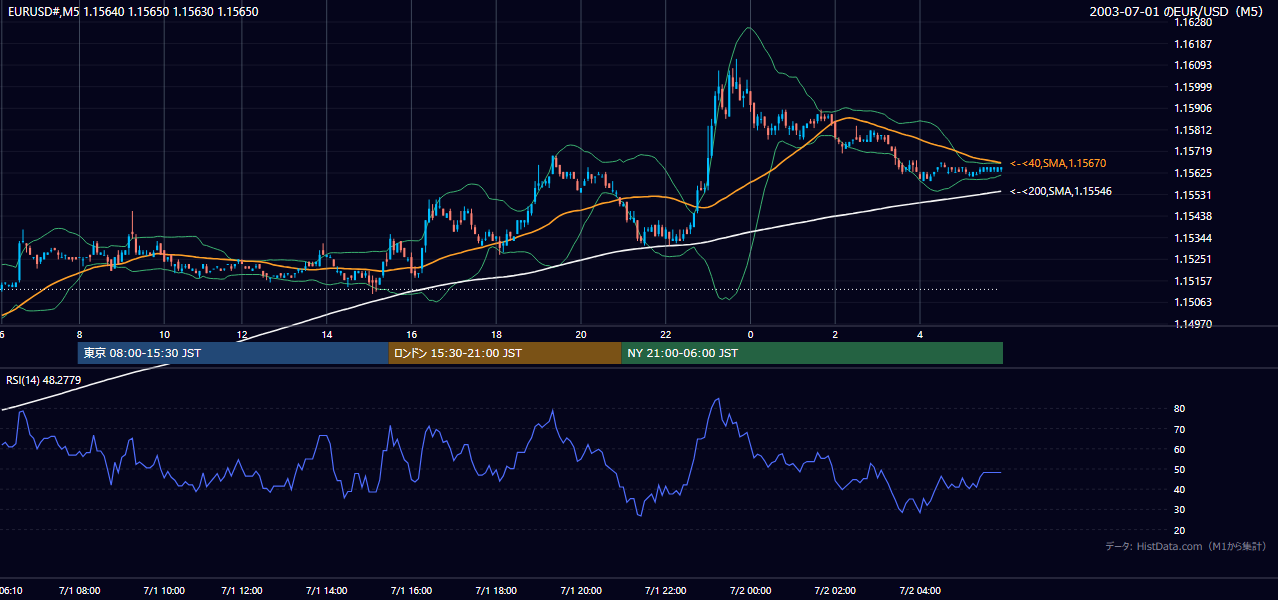
Task: Click hour tick 10 under the price chart
Action: 164,335
